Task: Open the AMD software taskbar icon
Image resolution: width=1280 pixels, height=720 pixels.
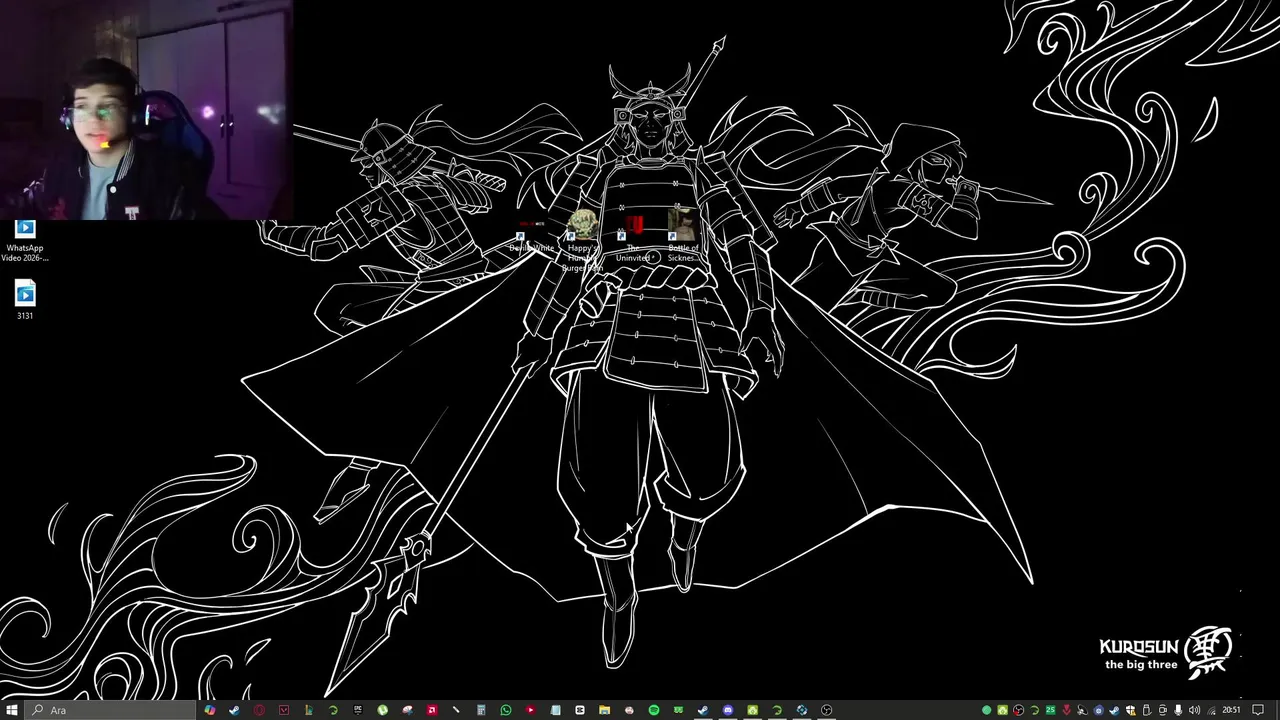Action: coord(432,710)
